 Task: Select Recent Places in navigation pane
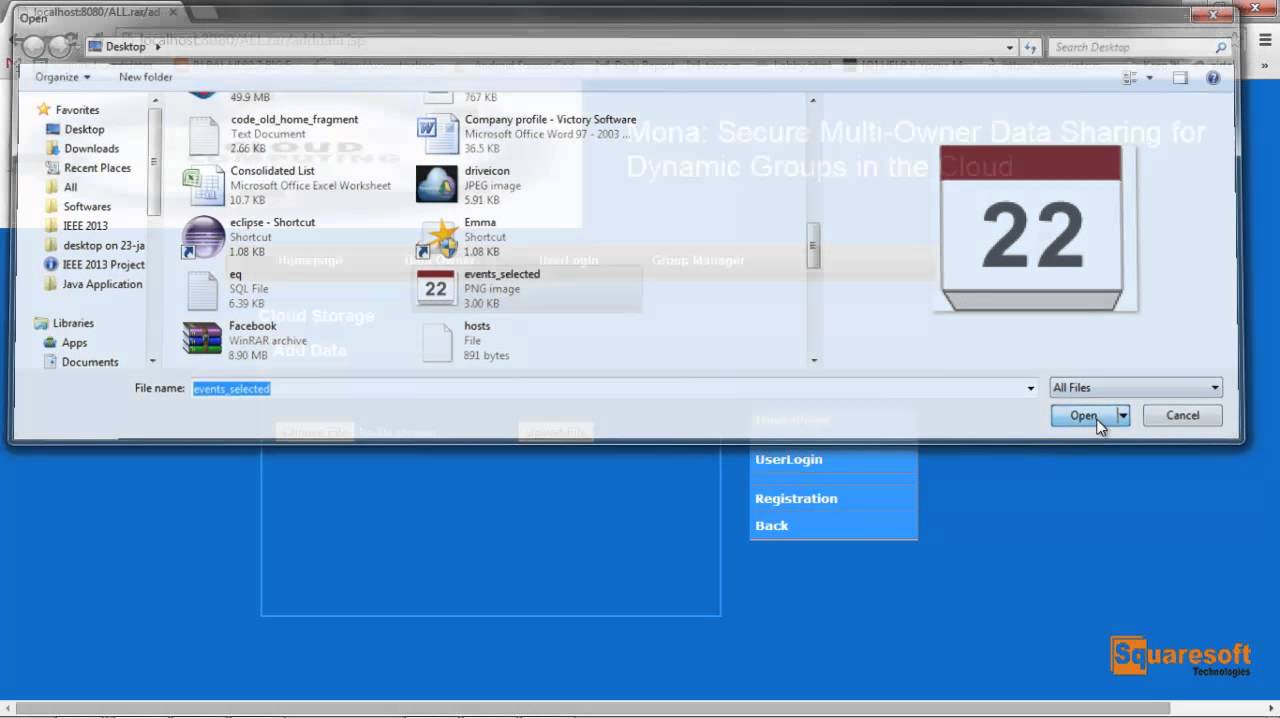(97, 168)
